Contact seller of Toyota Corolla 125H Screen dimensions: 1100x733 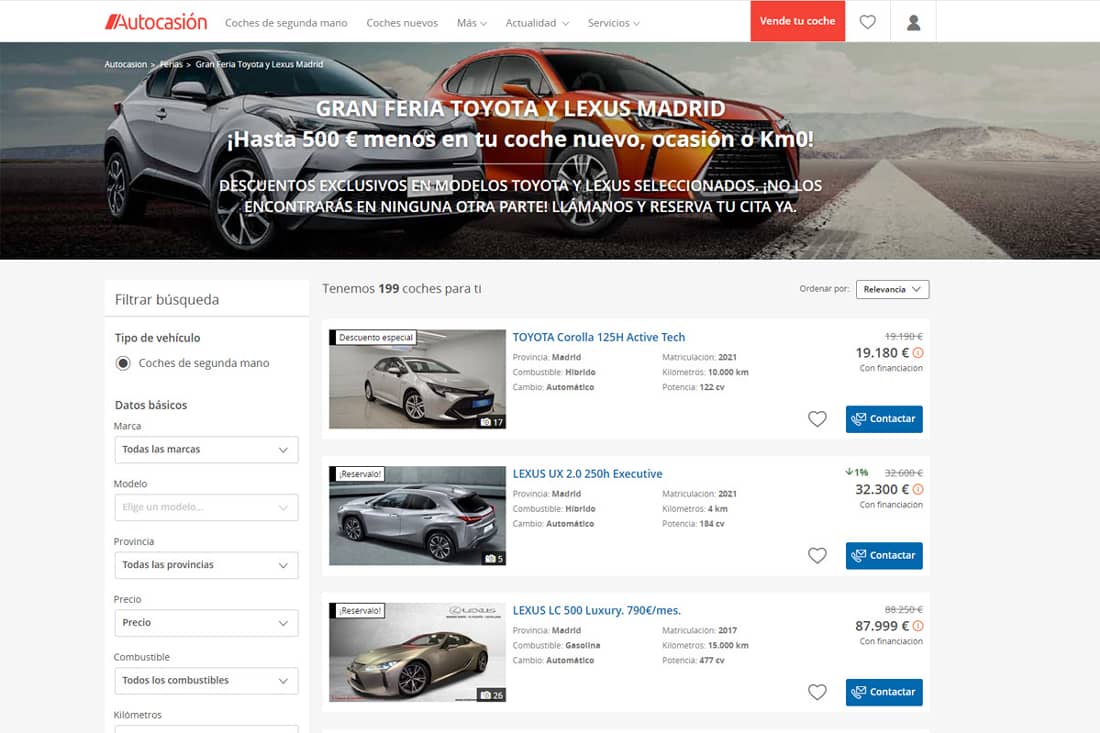pos(884,419)
